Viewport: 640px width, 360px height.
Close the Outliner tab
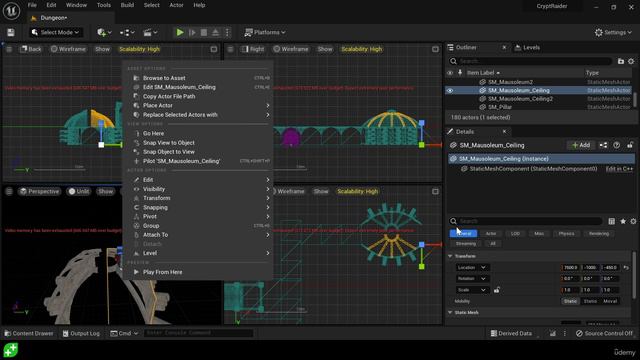(x=504, y=47)
